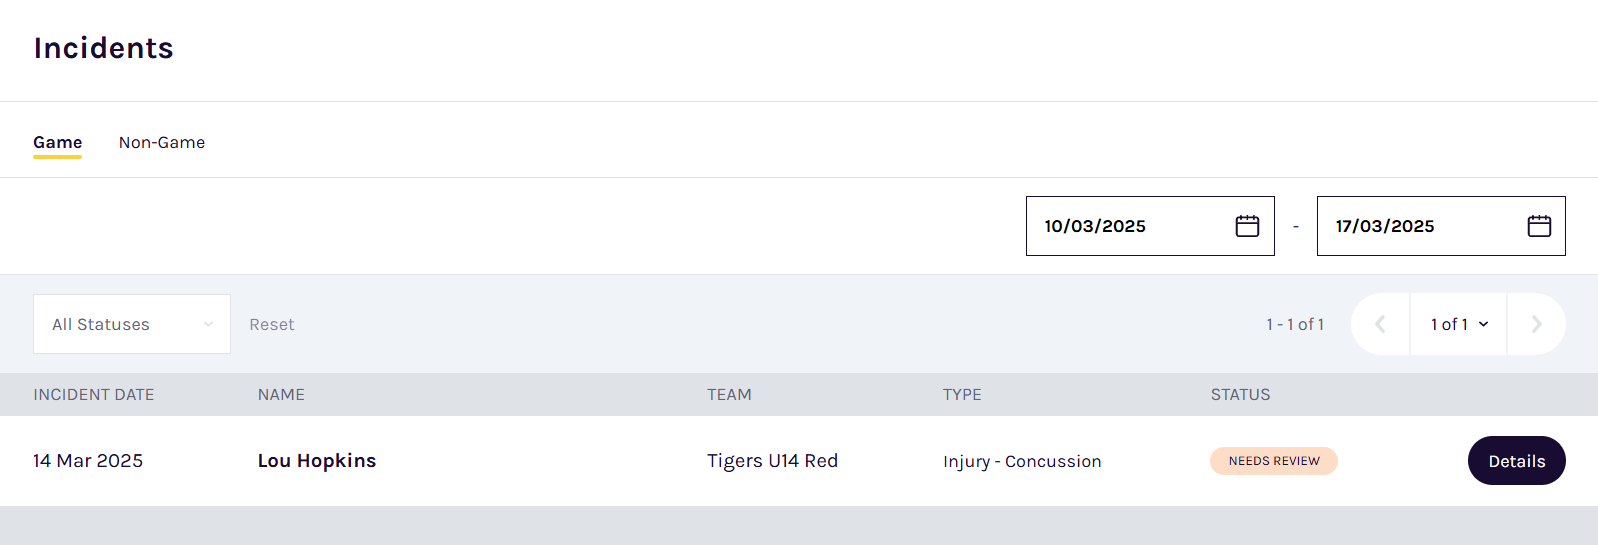Screen dimensions: 1598x545
Task: Switch to the Non-Game tab
Action: pos(162,142)
